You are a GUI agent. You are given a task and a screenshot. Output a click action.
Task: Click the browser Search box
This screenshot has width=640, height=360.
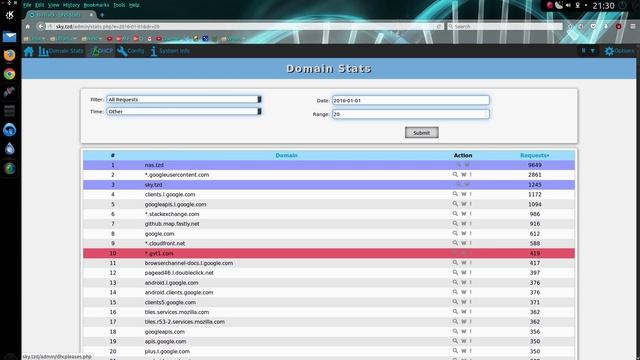[x=504, y=26]
